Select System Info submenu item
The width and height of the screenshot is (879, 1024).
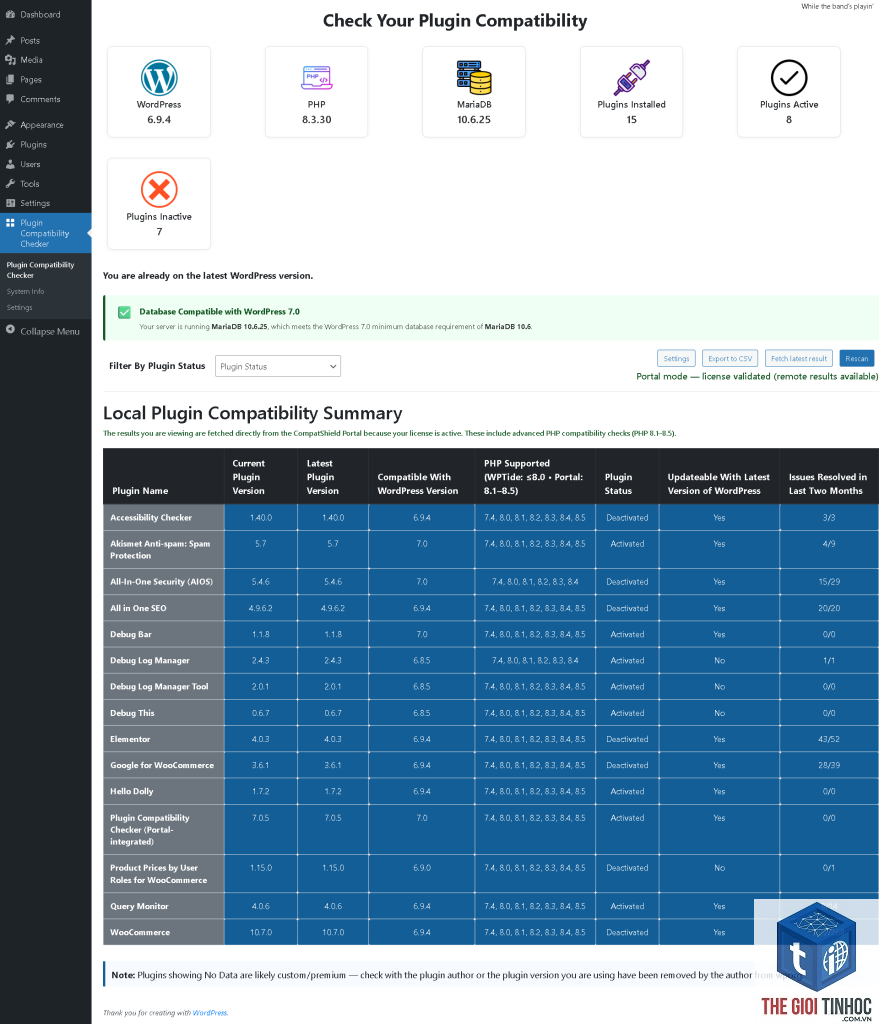pyautogui.click(x=25, y=291)
